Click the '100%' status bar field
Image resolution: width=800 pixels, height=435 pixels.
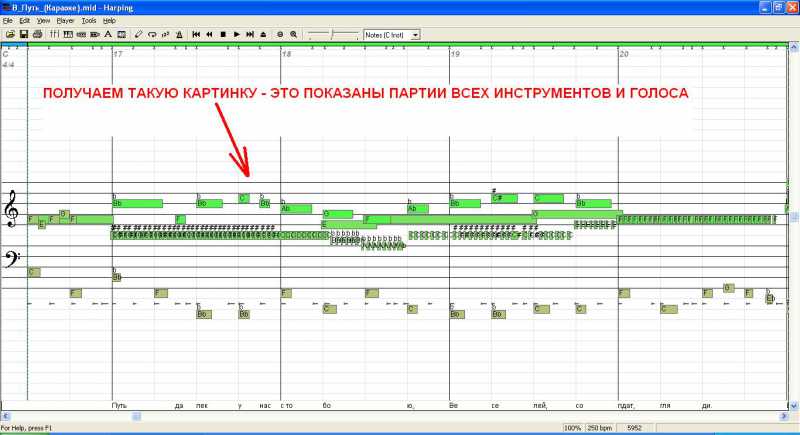[x=572, y=428]
